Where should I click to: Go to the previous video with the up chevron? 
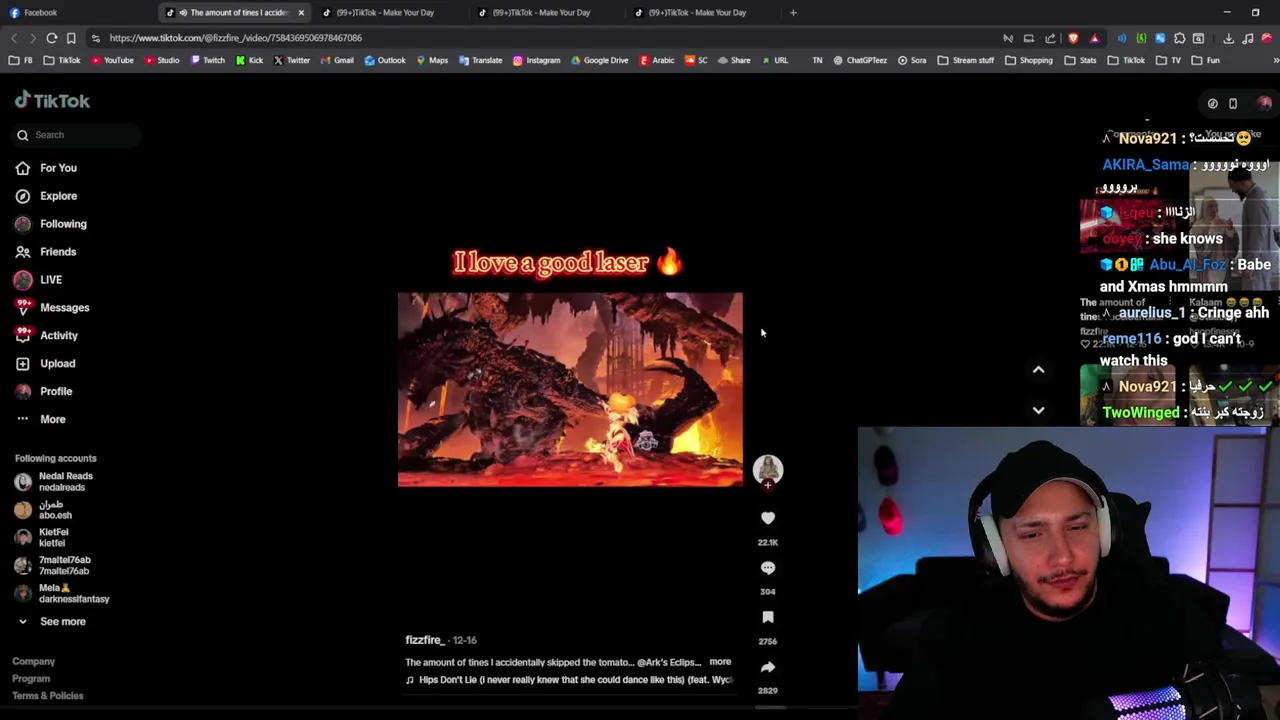pos(1038,370)
